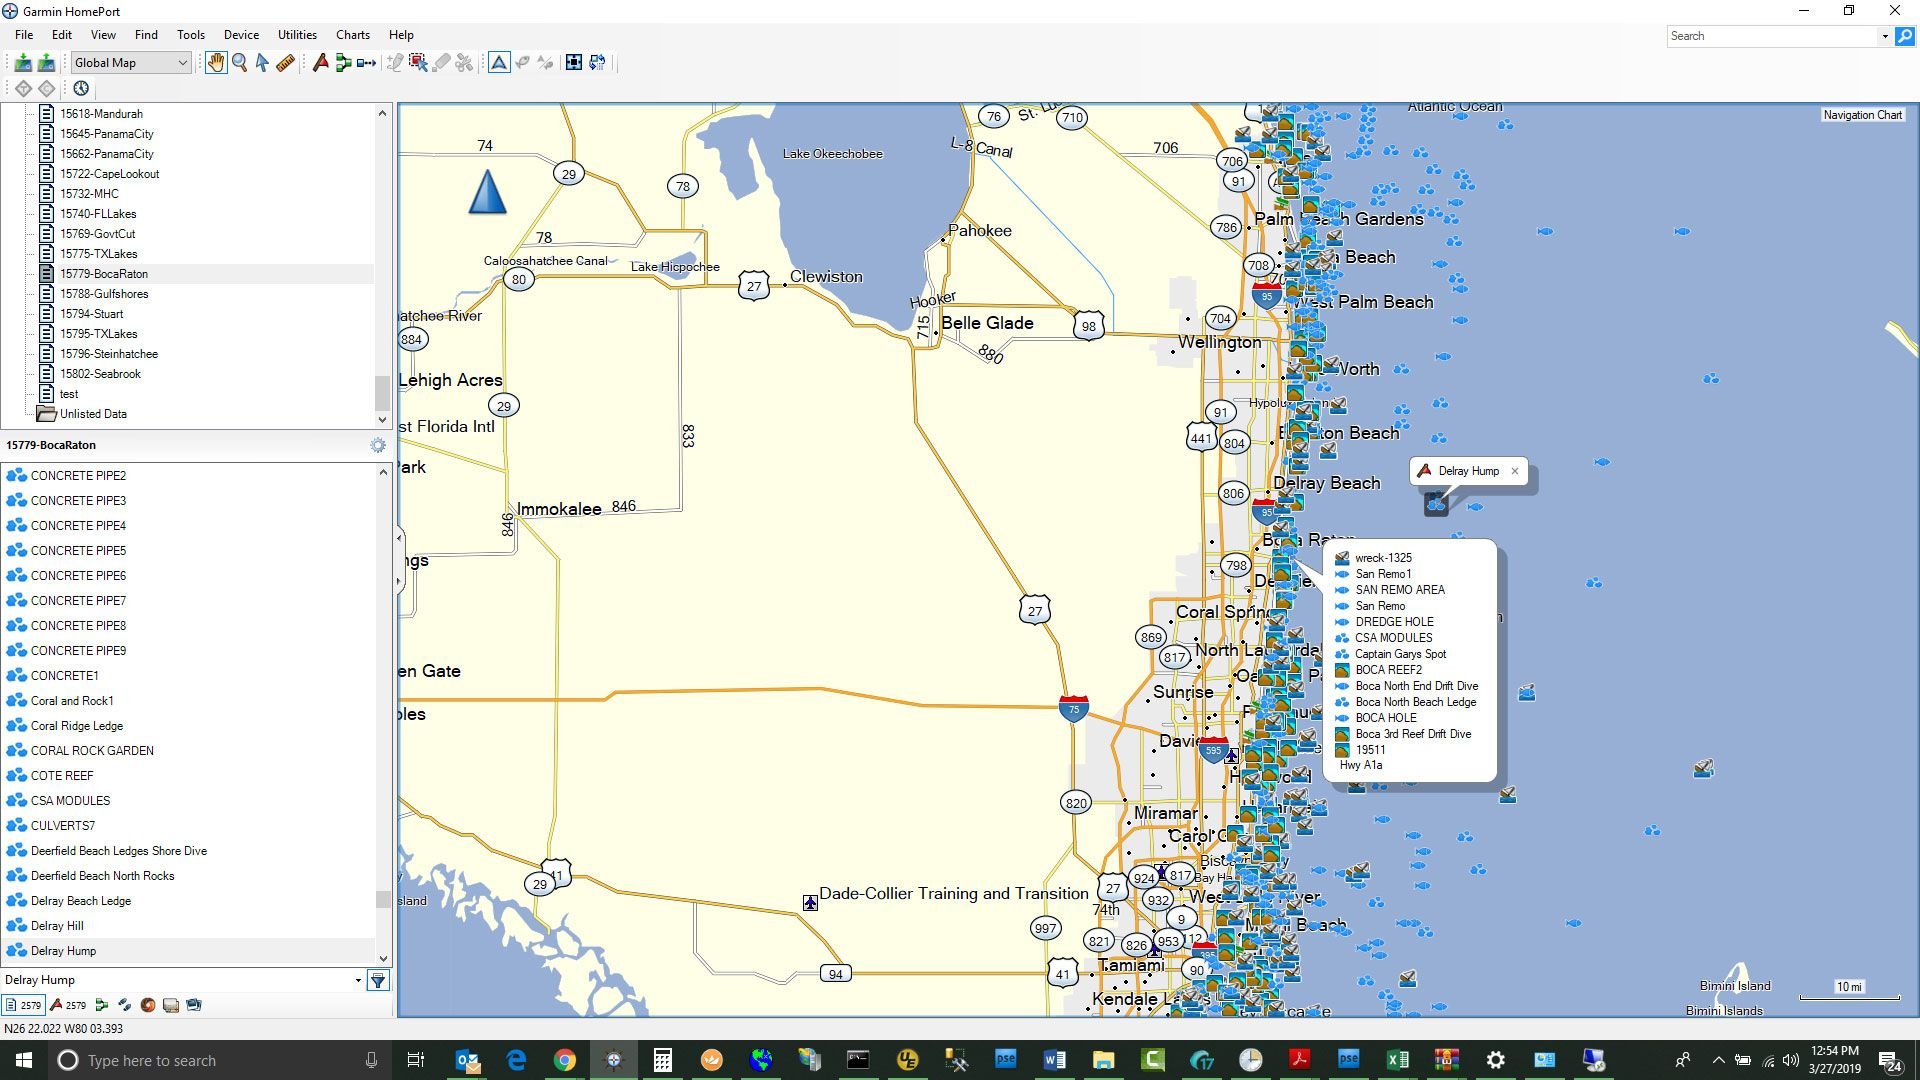Viewport: 1920px width, 1080px height.
Task: Click the sync arrows toolbar icon
Action: (x=597, y=63)
